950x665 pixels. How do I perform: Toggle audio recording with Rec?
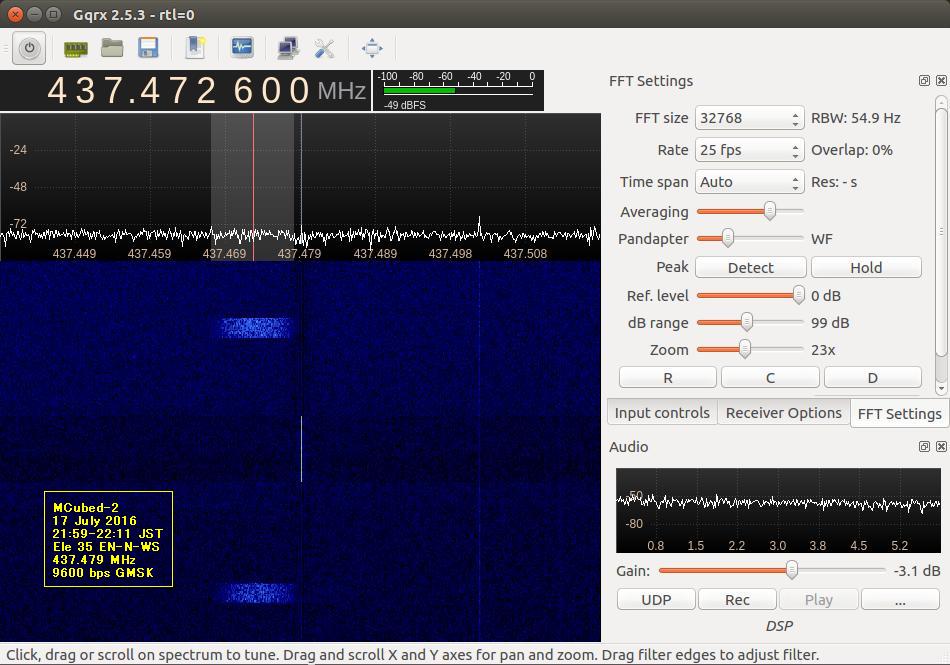coord(737,600)
